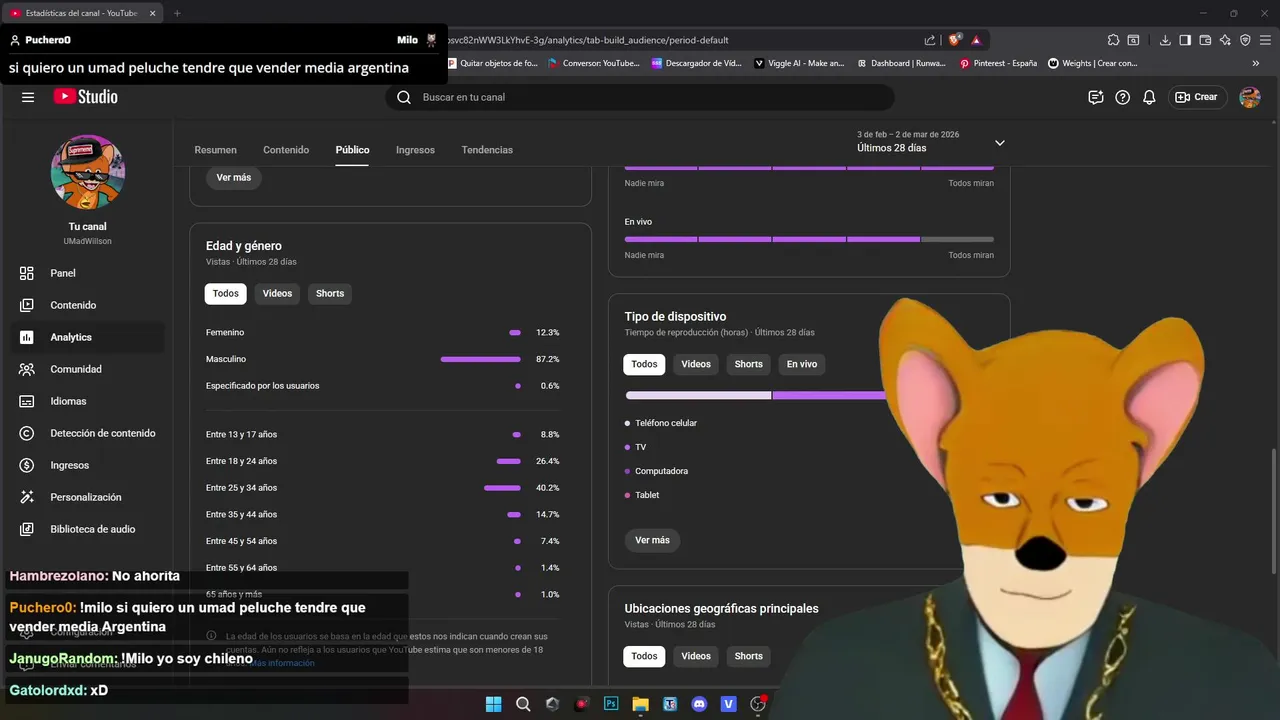The image size is (1280, 720).
Task: Select Videos filter in Tipo de dispositivo
Action: click(696, 364)
